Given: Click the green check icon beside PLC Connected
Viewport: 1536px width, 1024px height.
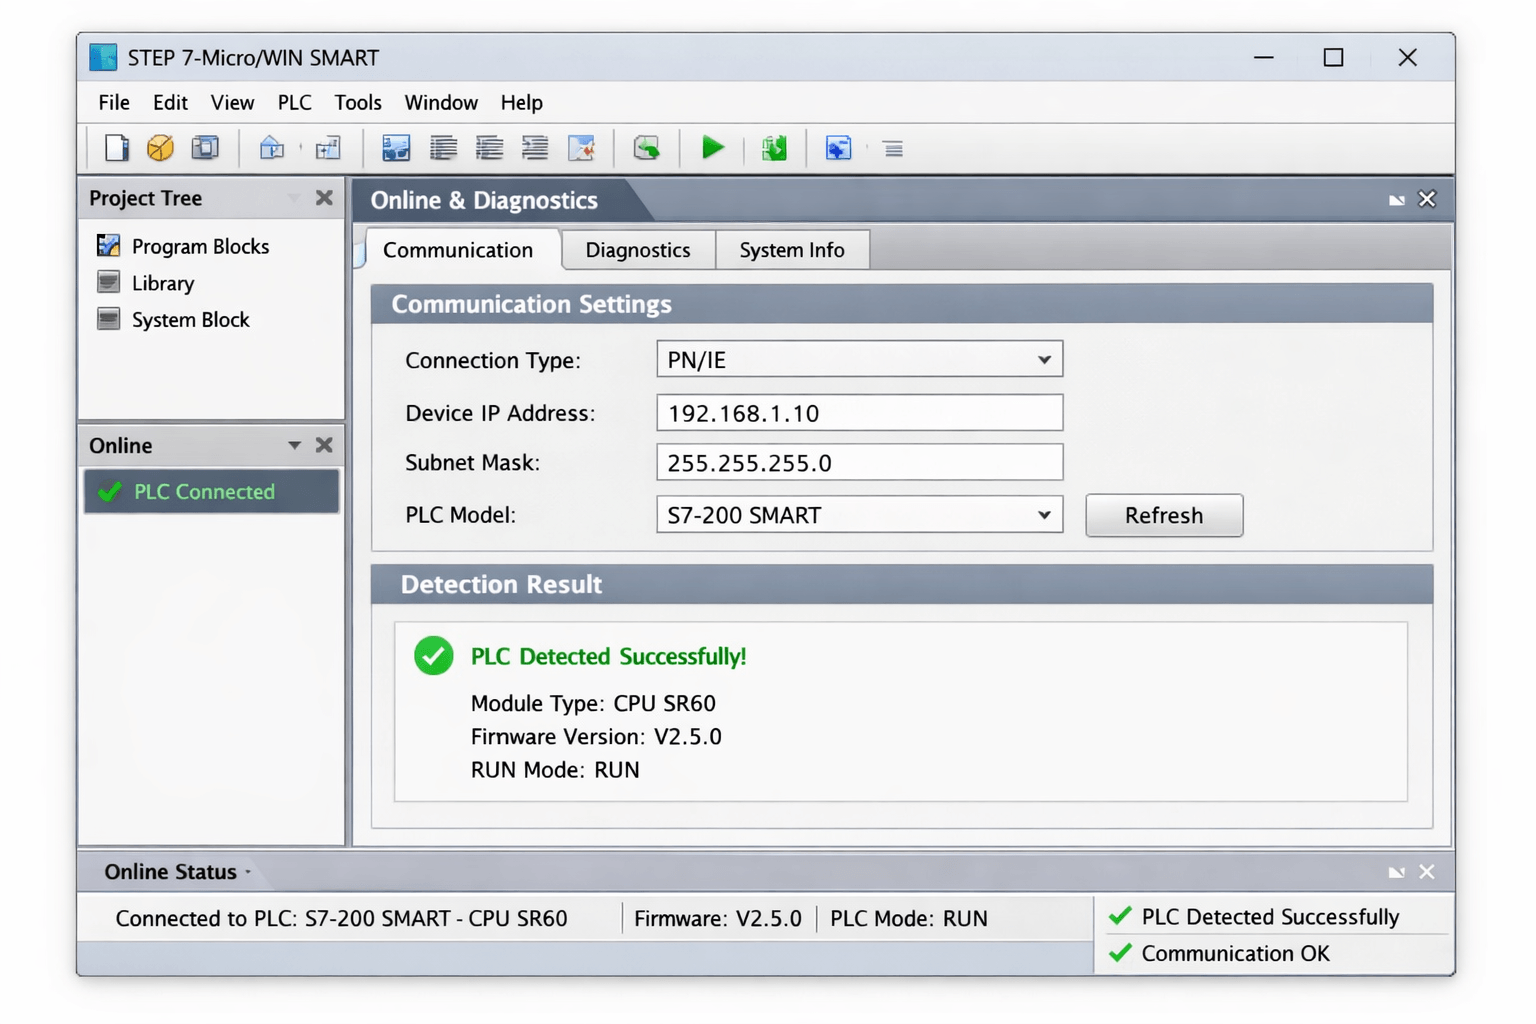Looking at the screenshot, I should click(110, 491).
